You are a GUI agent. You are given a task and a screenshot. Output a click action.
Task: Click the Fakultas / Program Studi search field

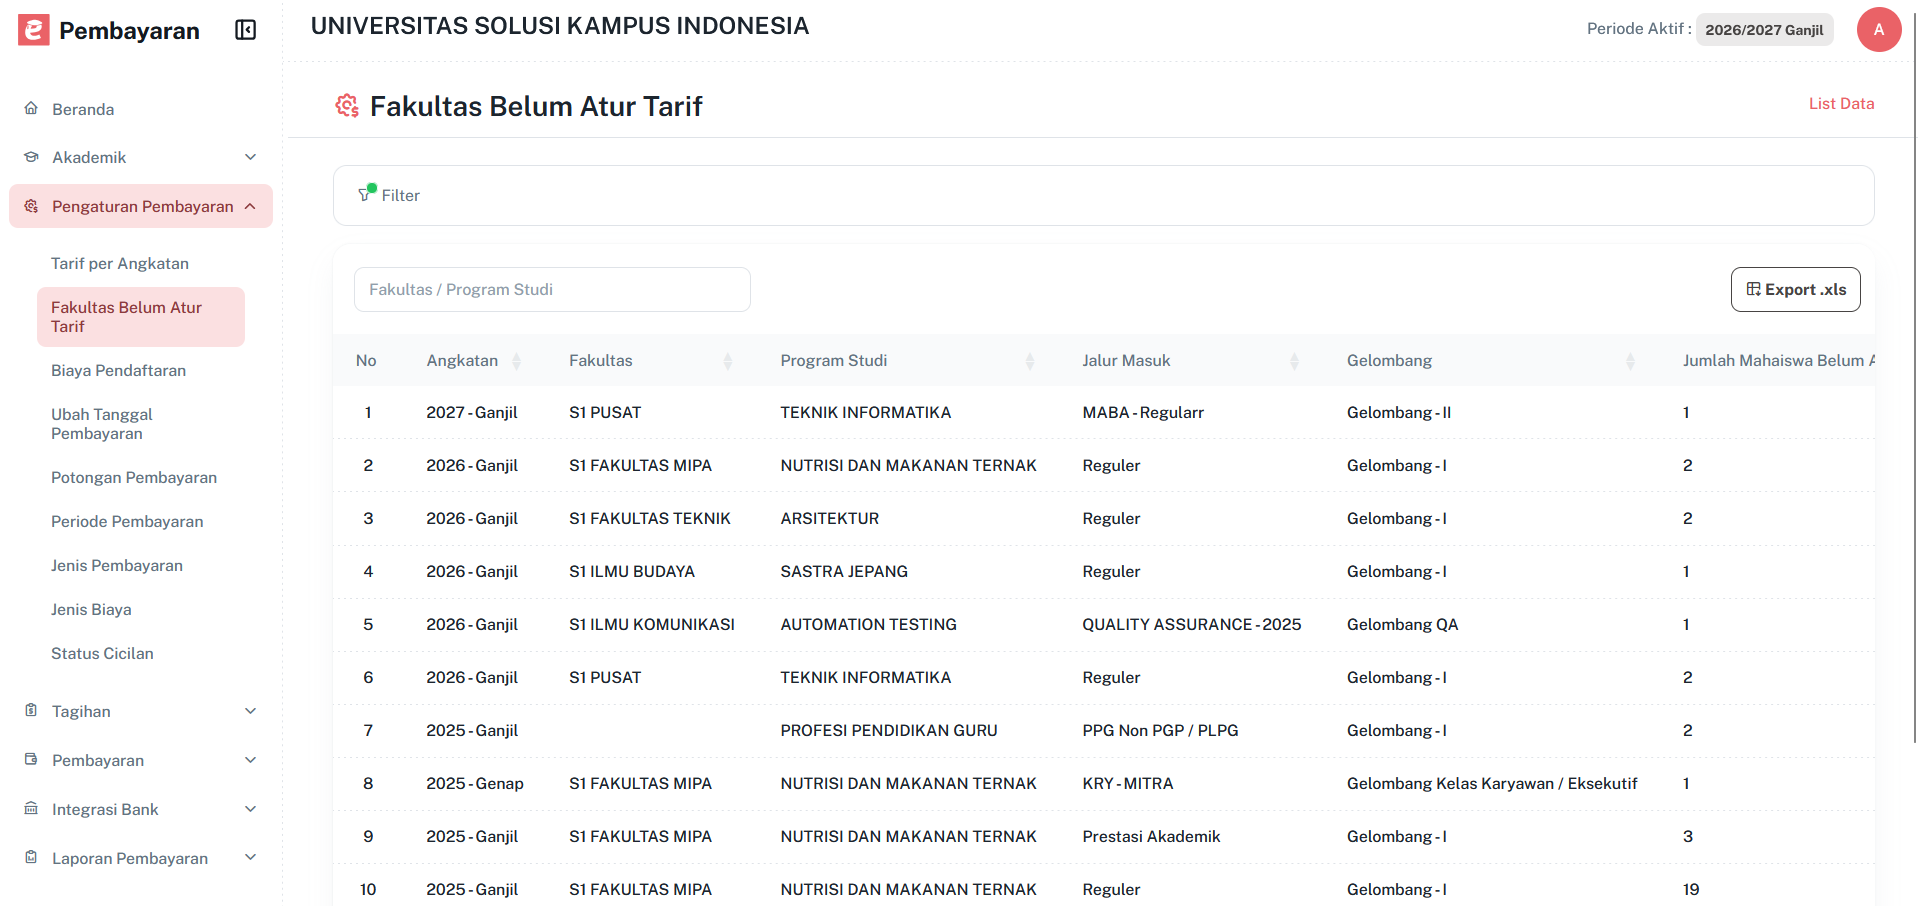tap(552, 289)
